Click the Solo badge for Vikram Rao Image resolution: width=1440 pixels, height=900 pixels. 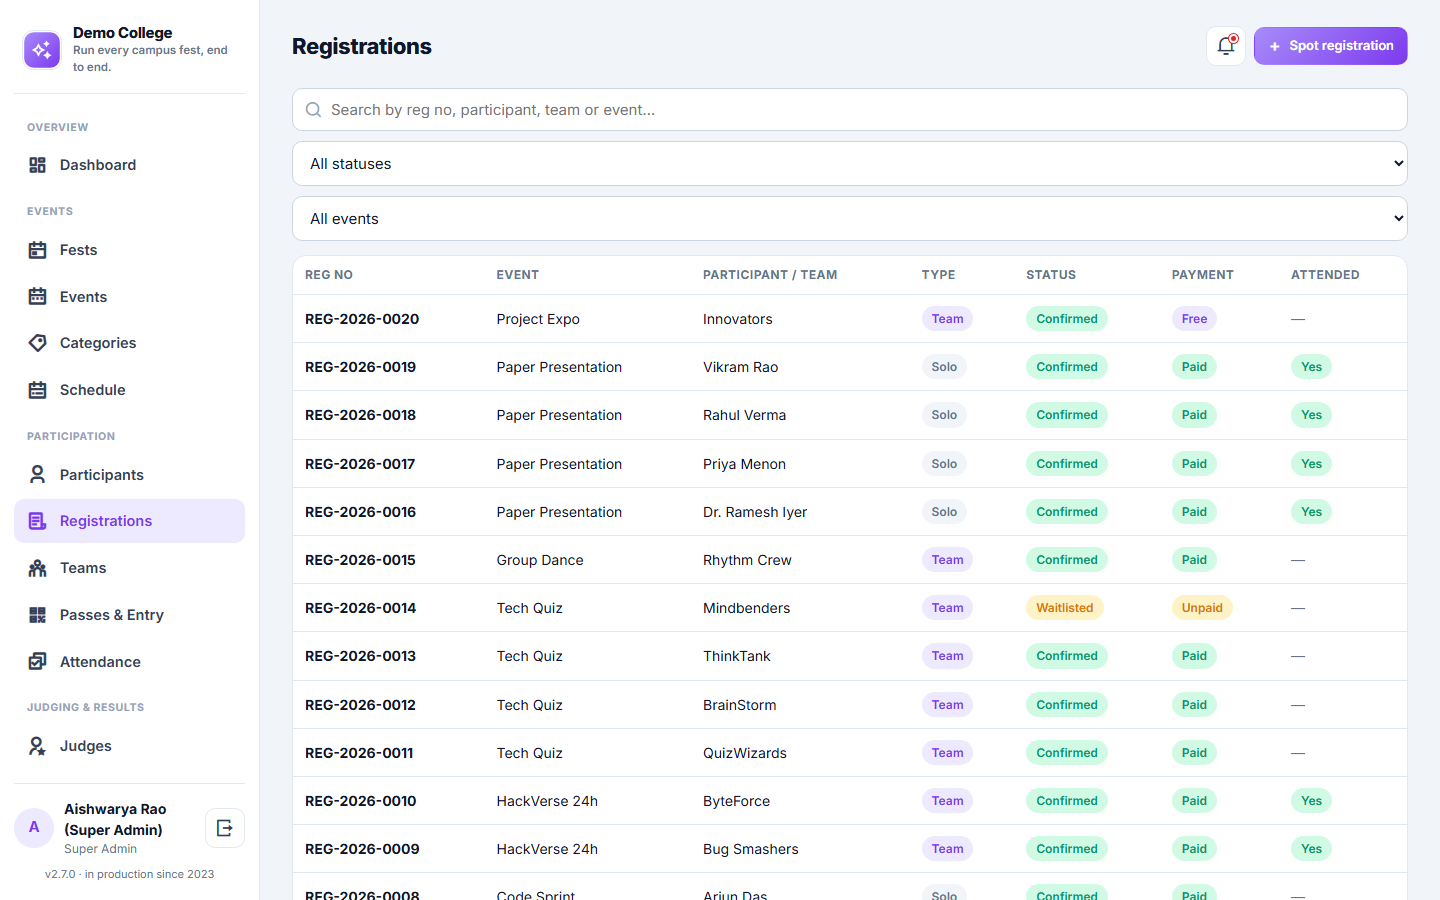tap(944, 367)
